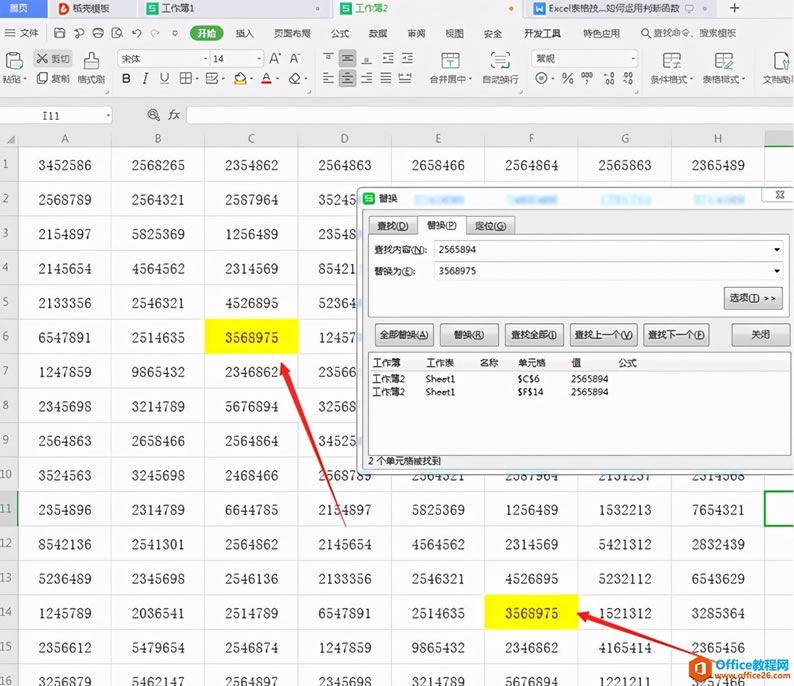
Task: Toggle top vertical alignment
Action: click(x=328, y=58)
